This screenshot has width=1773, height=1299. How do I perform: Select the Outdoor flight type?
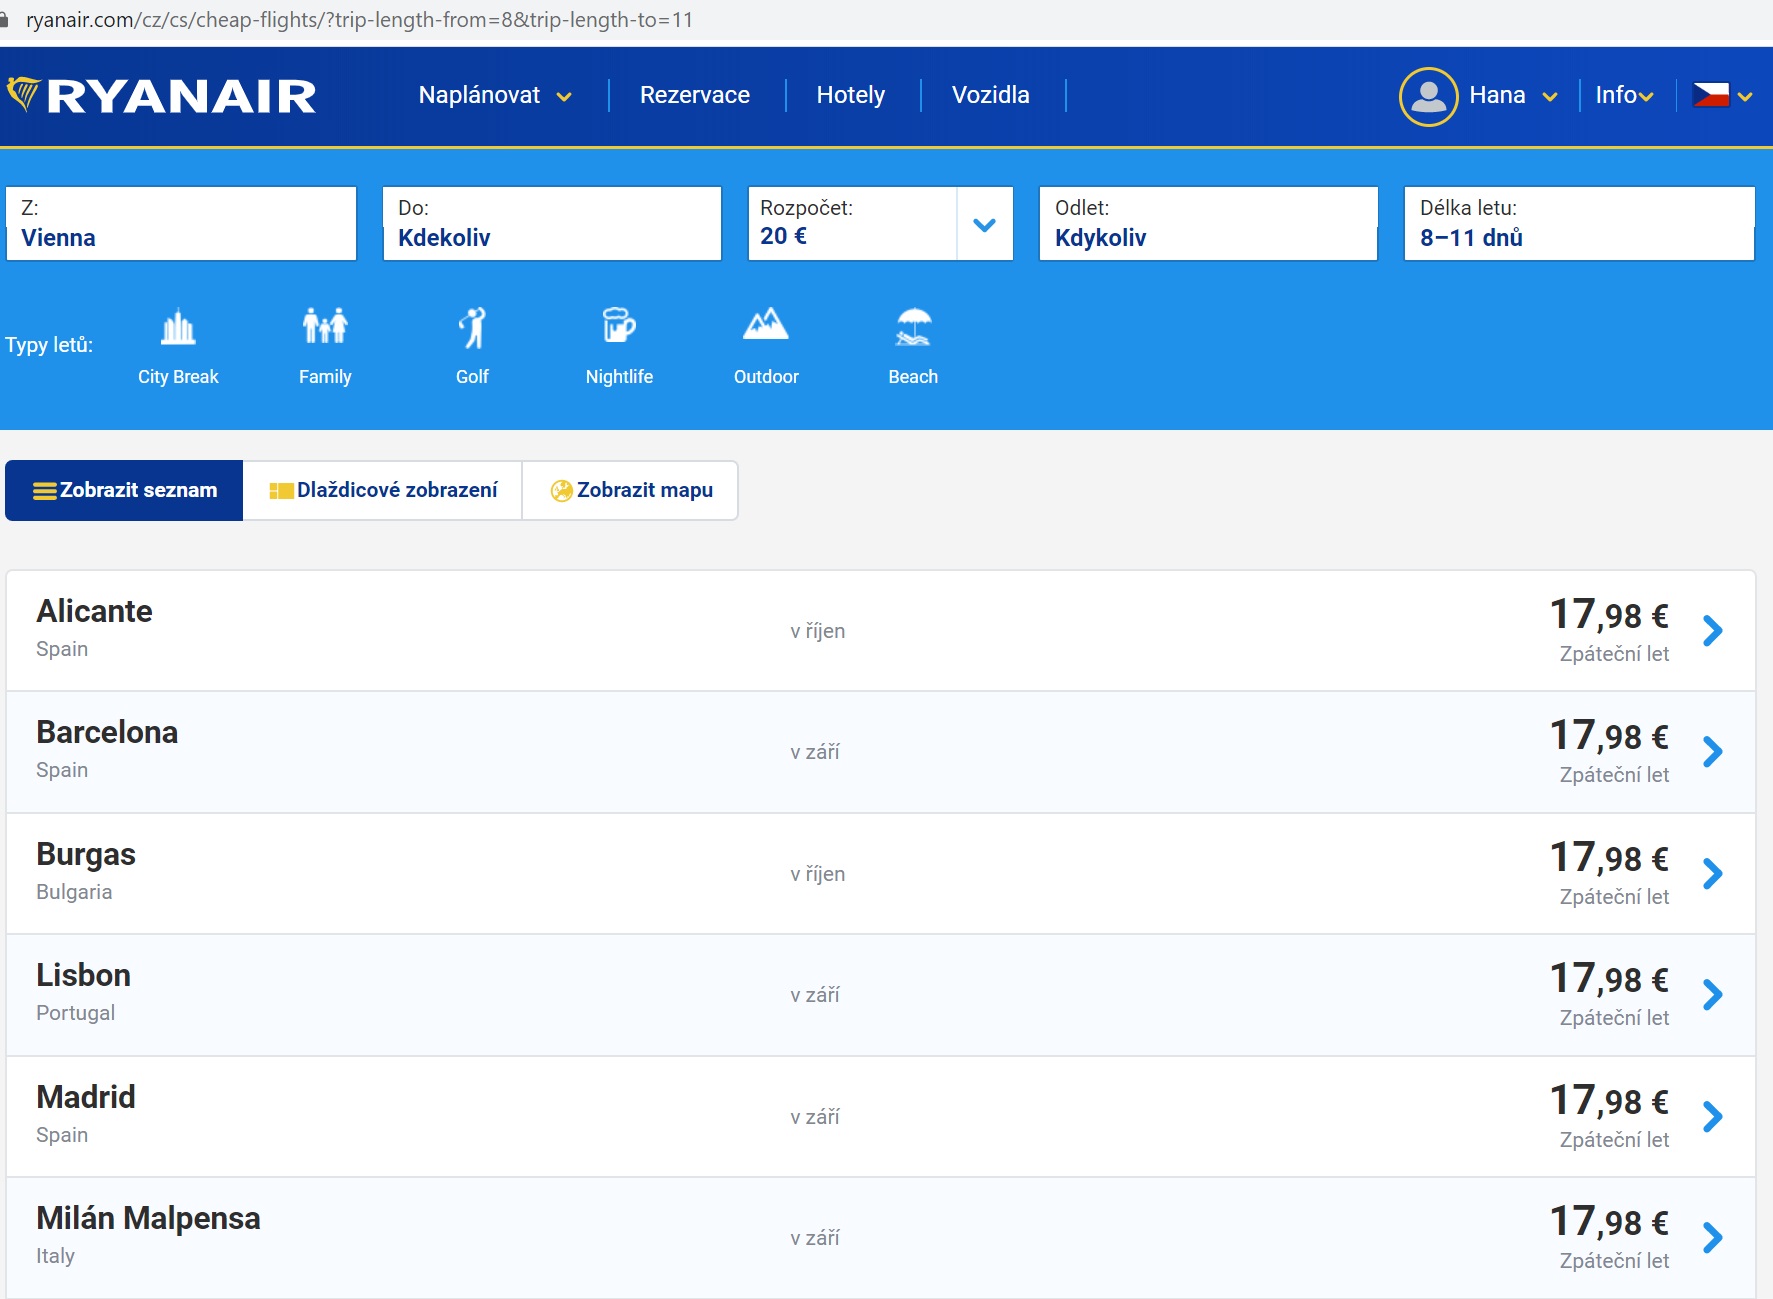pos(766,345)
